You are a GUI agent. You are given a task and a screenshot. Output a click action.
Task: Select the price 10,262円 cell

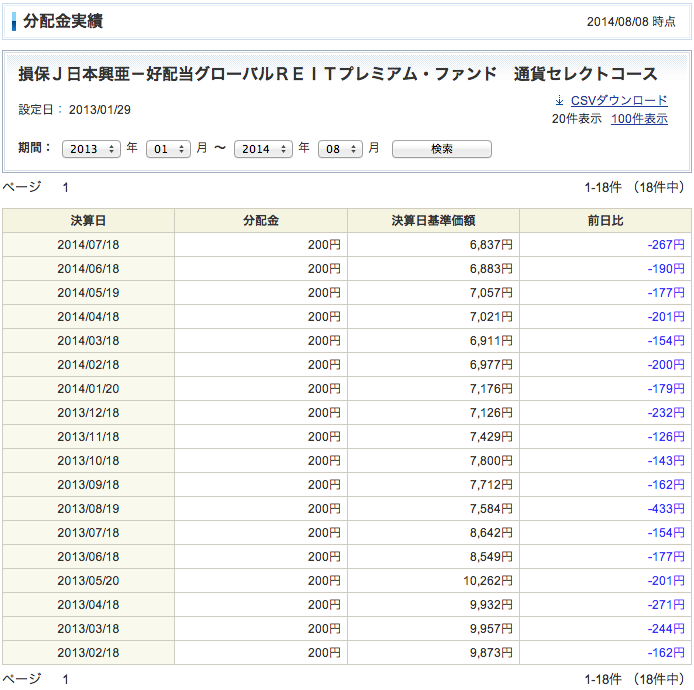(x=433, y=581)
